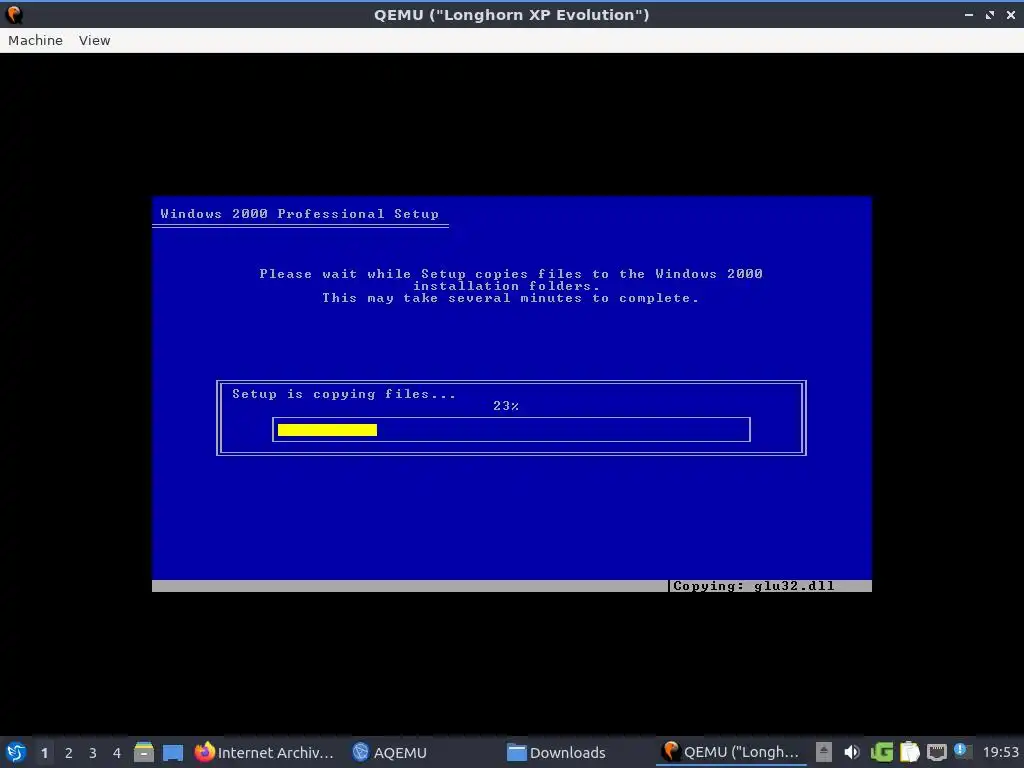Viewport: 1024px width, 768px height.
Task: Launch the file manager taskbar icon
Action: pos(144,752)
